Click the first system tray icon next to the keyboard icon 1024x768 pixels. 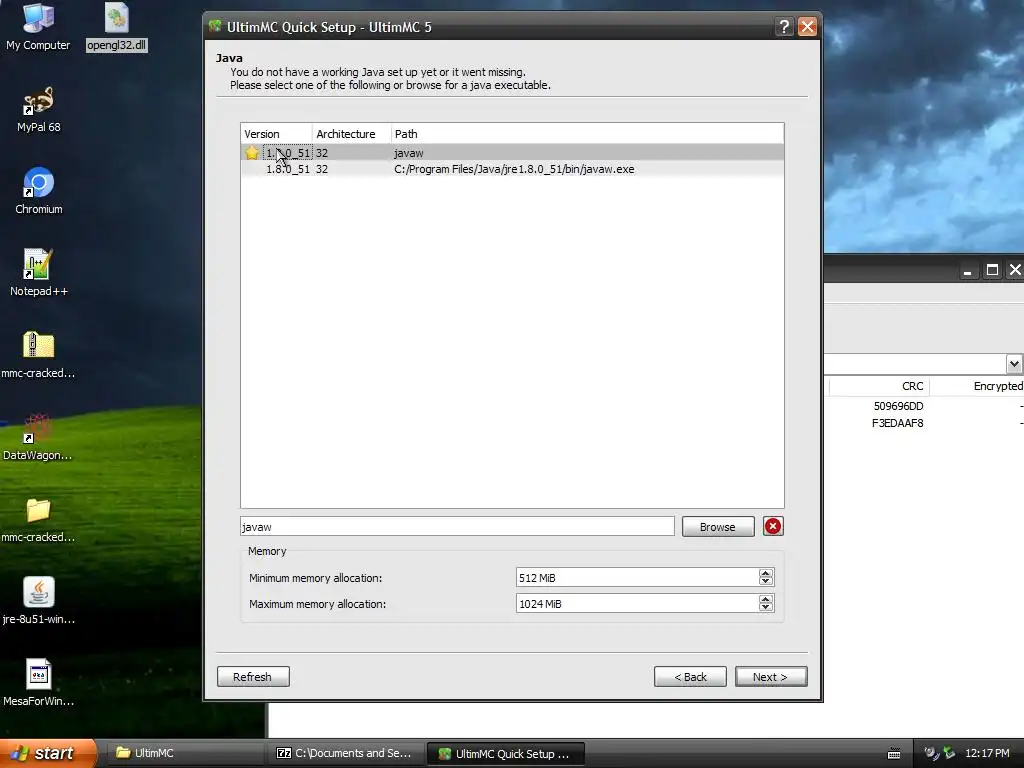coord(932,753)
